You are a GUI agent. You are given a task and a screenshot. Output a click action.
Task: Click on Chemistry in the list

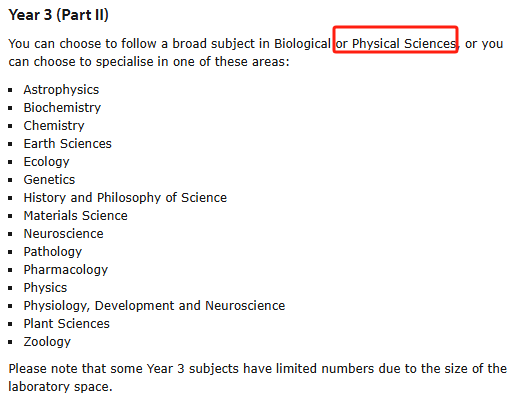coord(54,126)
